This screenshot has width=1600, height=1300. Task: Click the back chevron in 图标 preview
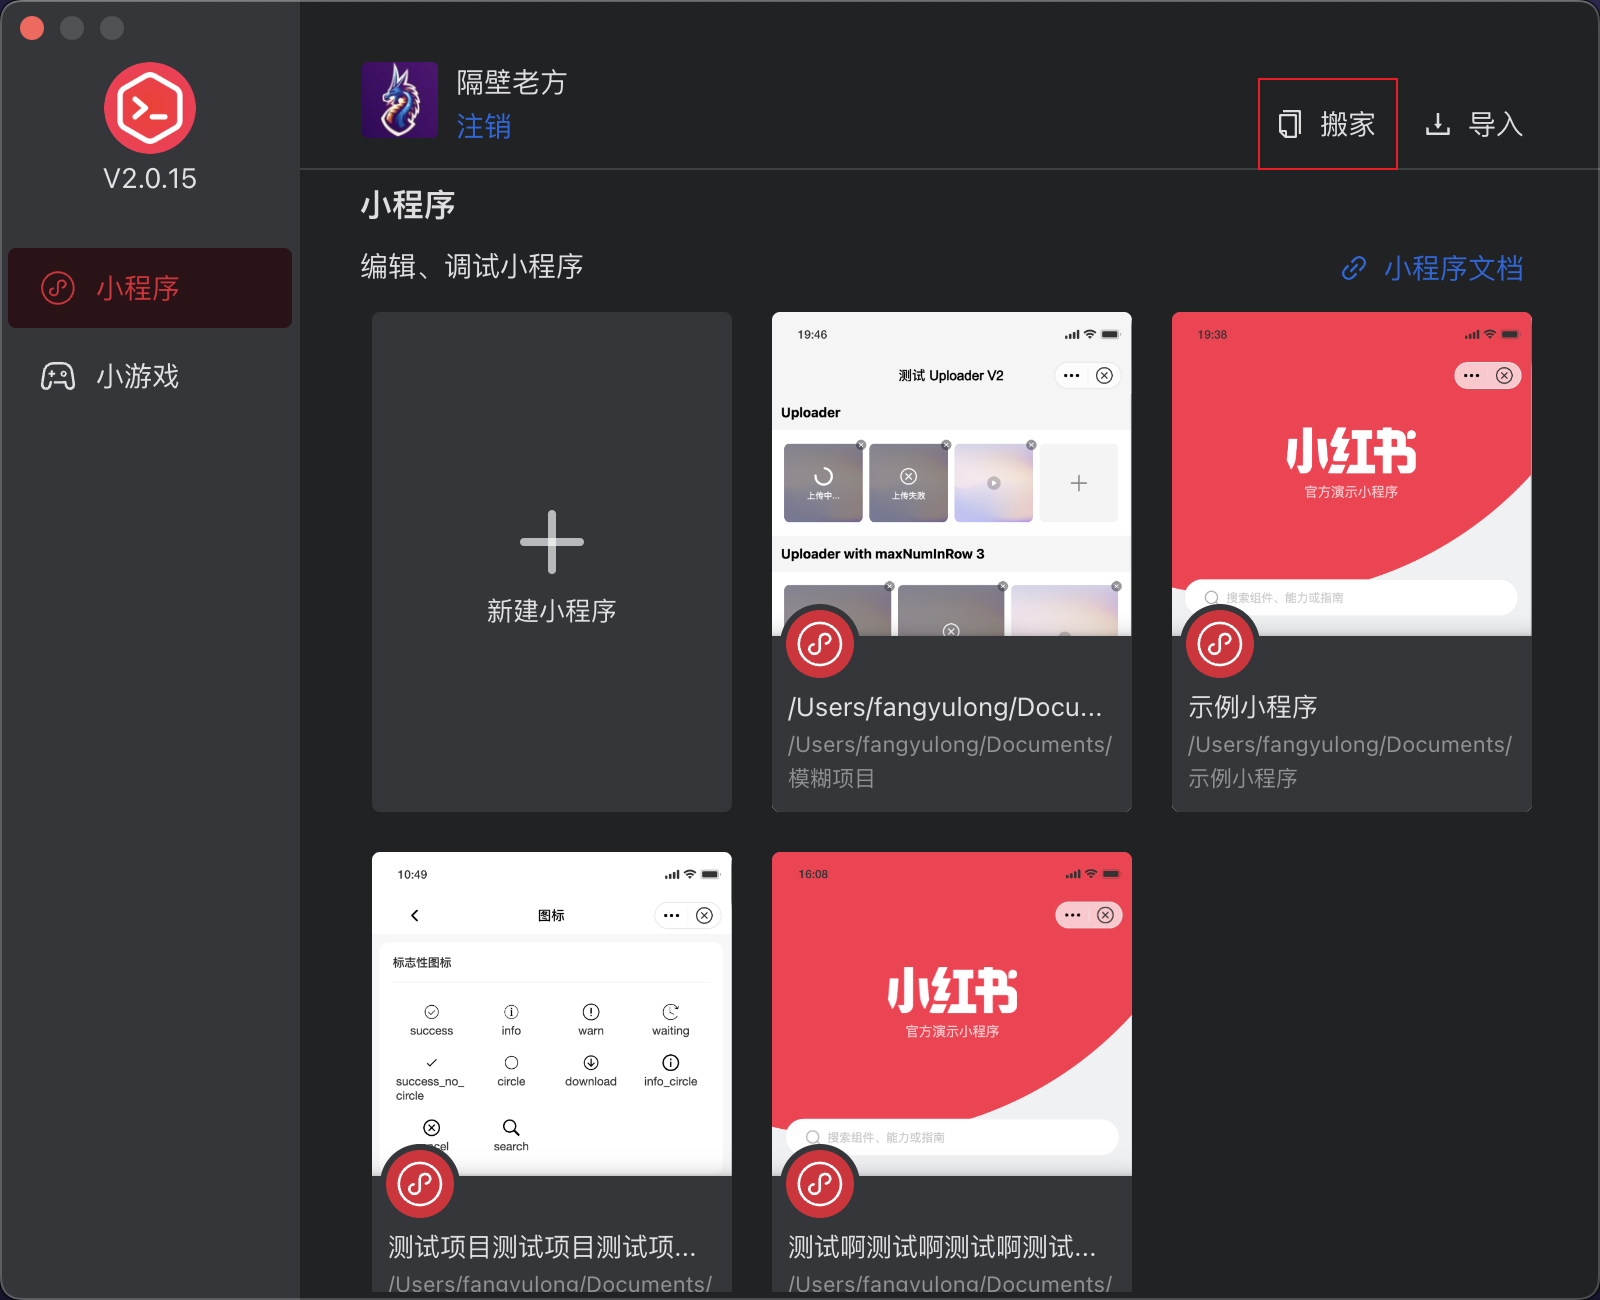[415, 915]
